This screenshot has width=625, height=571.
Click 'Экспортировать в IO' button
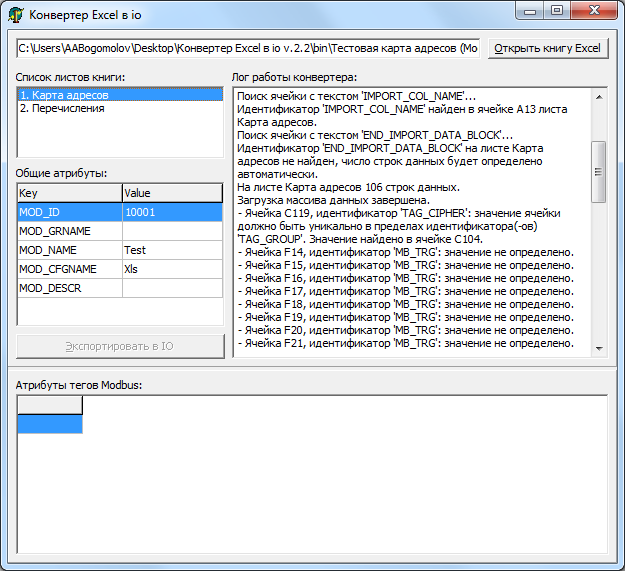pyautogui.click(x=120, y=345)
